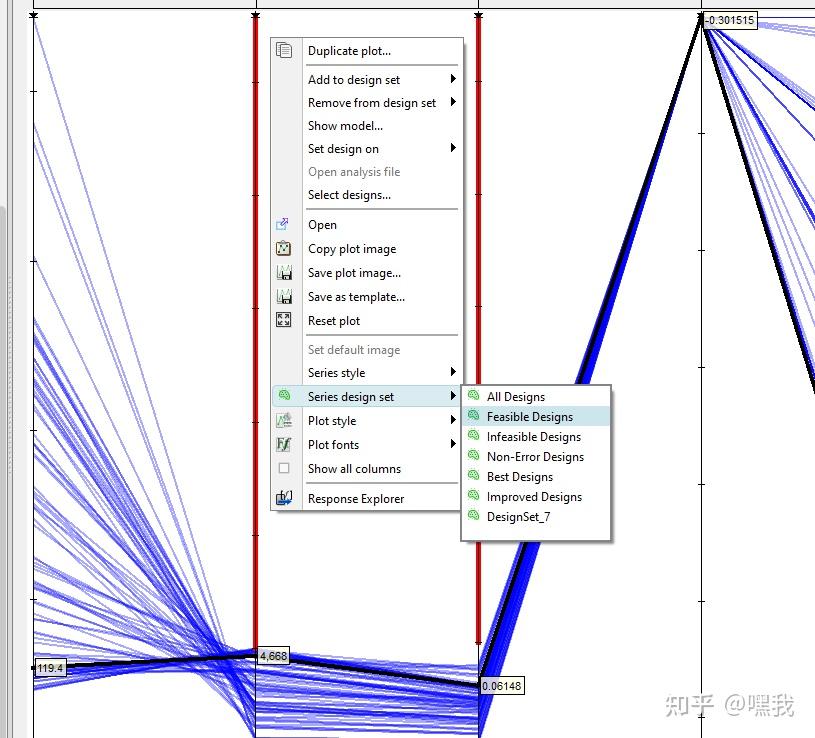Click the Save as template icon

[x=284, y=296]
